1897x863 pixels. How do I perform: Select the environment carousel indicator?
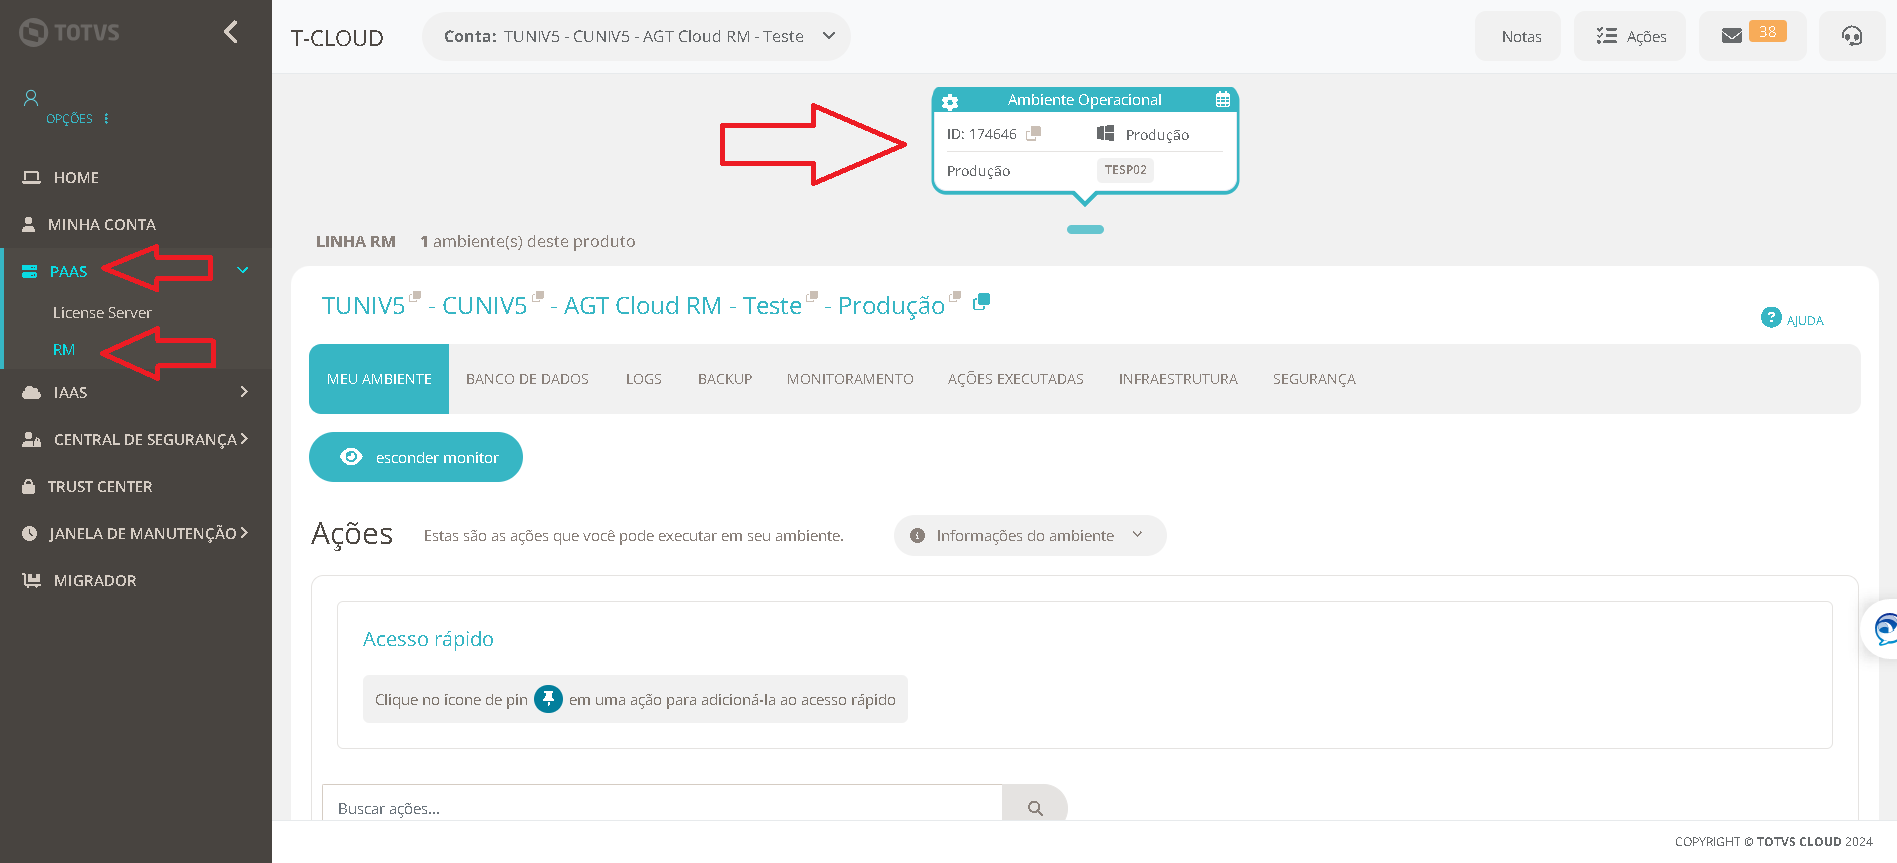[1085, 229]
